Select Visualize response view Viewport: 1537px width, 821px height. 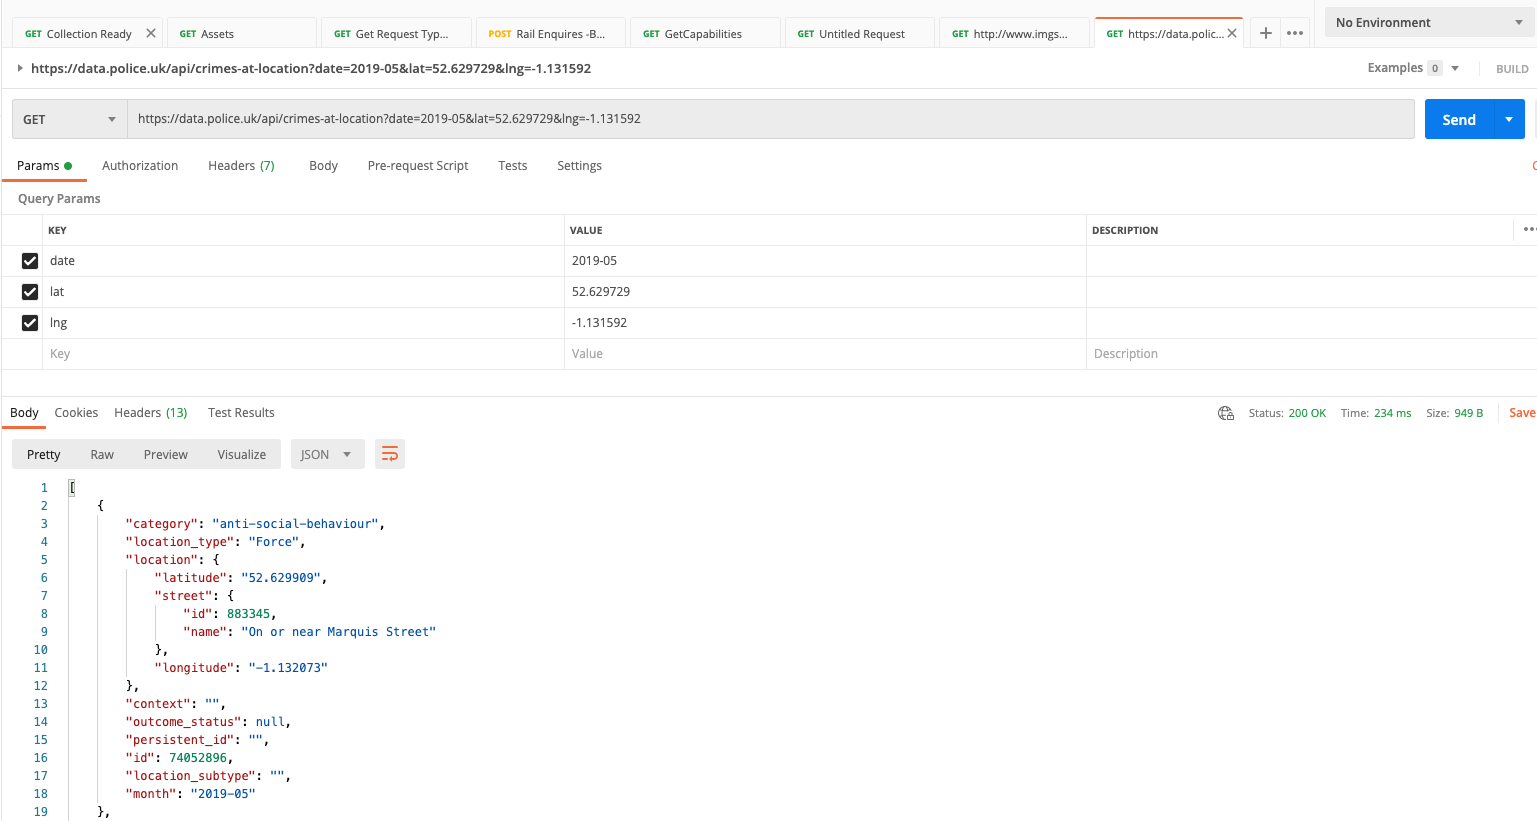click(x=242, y=454)
